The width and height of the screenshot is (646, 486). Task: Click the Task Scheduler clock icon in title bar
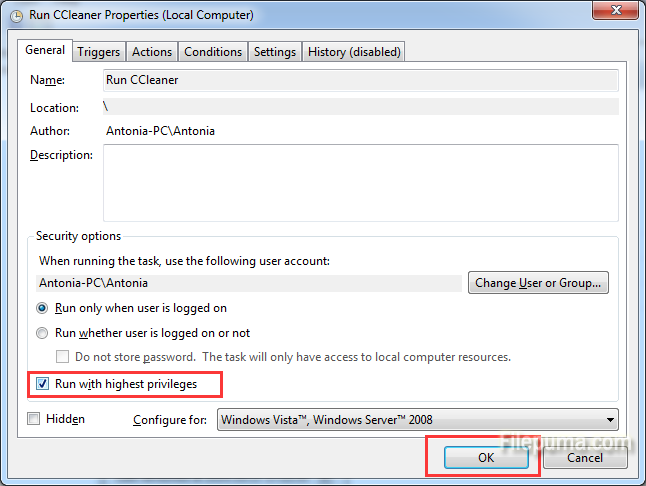(x=16, y=16)
